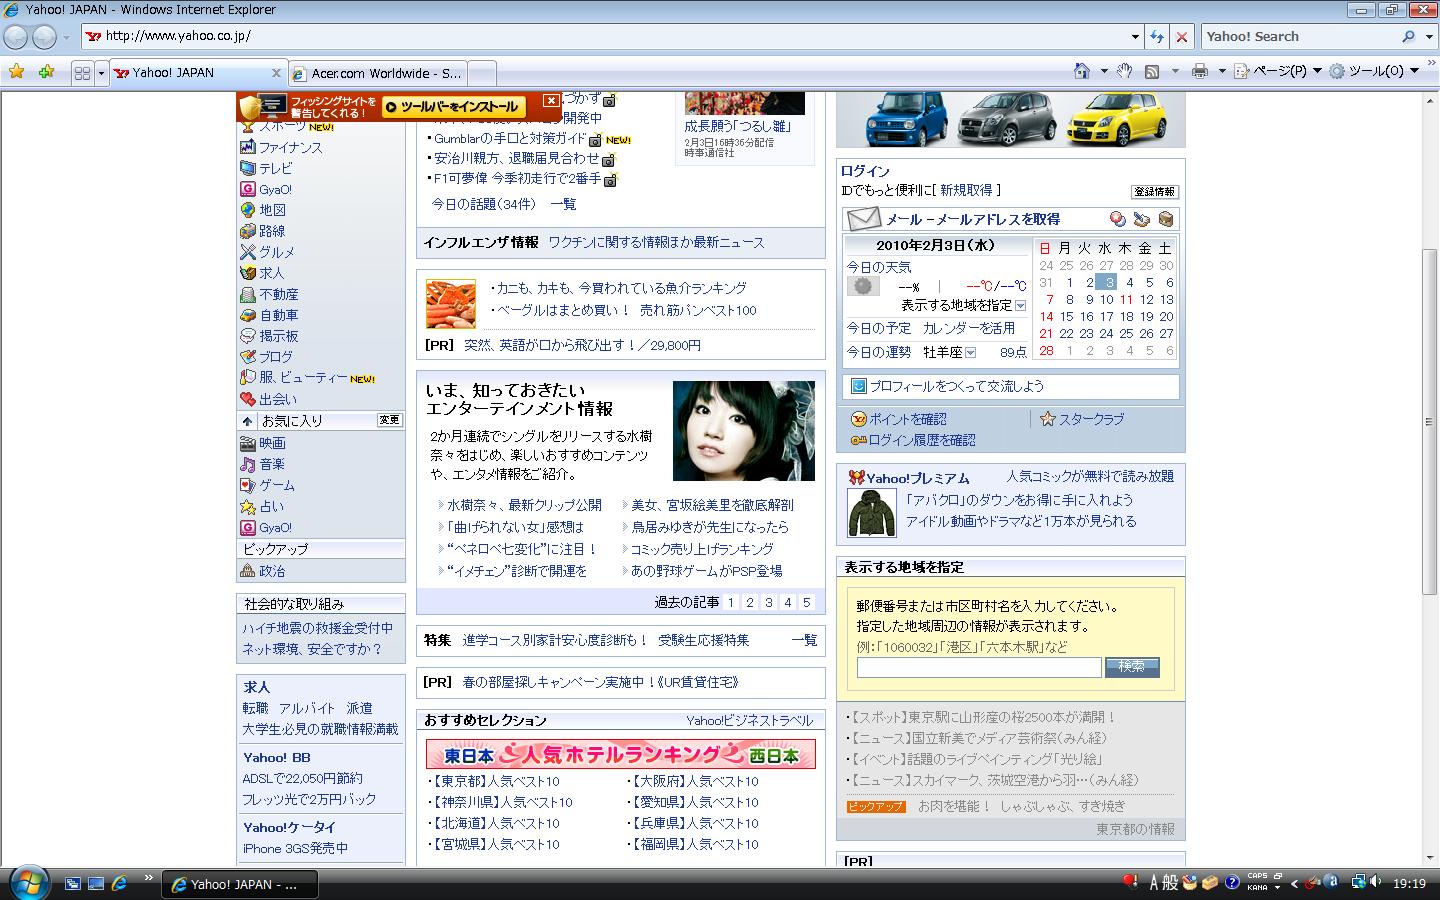Open the Quick Tabs grid icon
Viewport: 1440px width, 900px height.
(x=83, y=73)
